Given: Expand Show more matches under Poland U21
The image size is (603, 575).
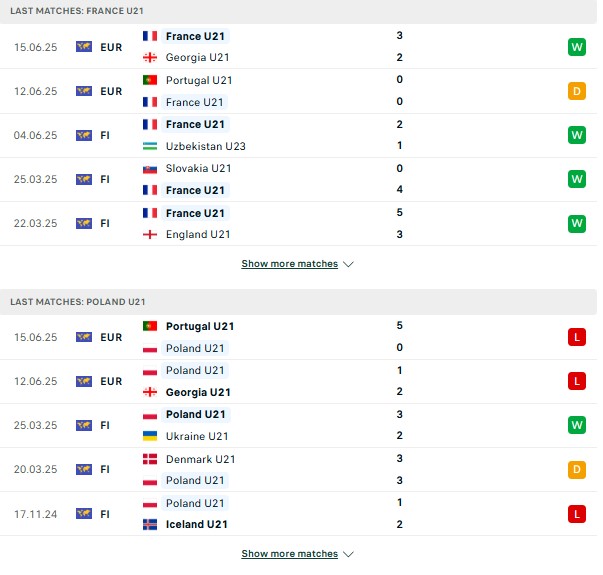Looking at the screenshot, I should 290,554.
